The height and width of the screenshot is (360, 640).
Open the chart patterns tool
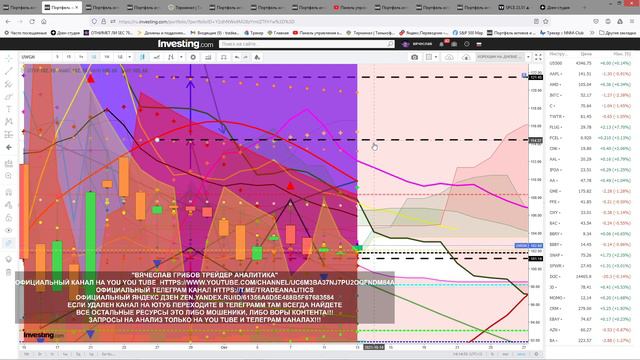tap(9, 122)
